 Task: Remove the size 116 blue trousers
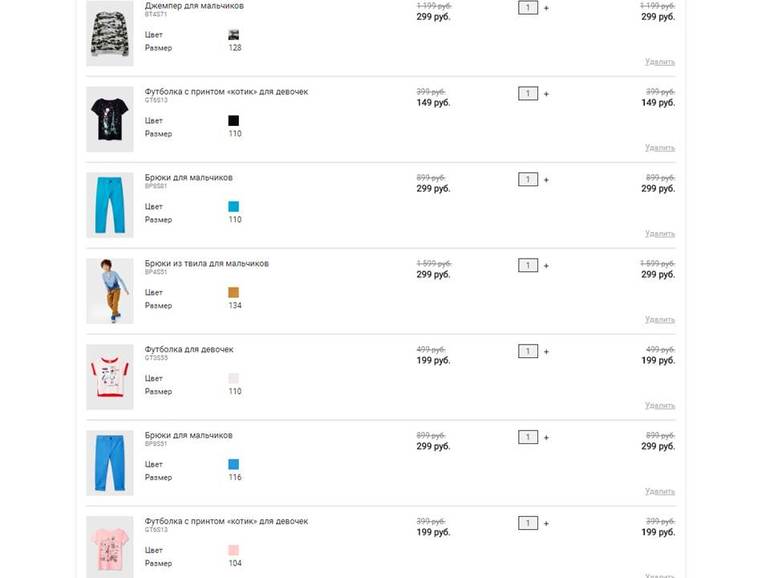[659, 492]
